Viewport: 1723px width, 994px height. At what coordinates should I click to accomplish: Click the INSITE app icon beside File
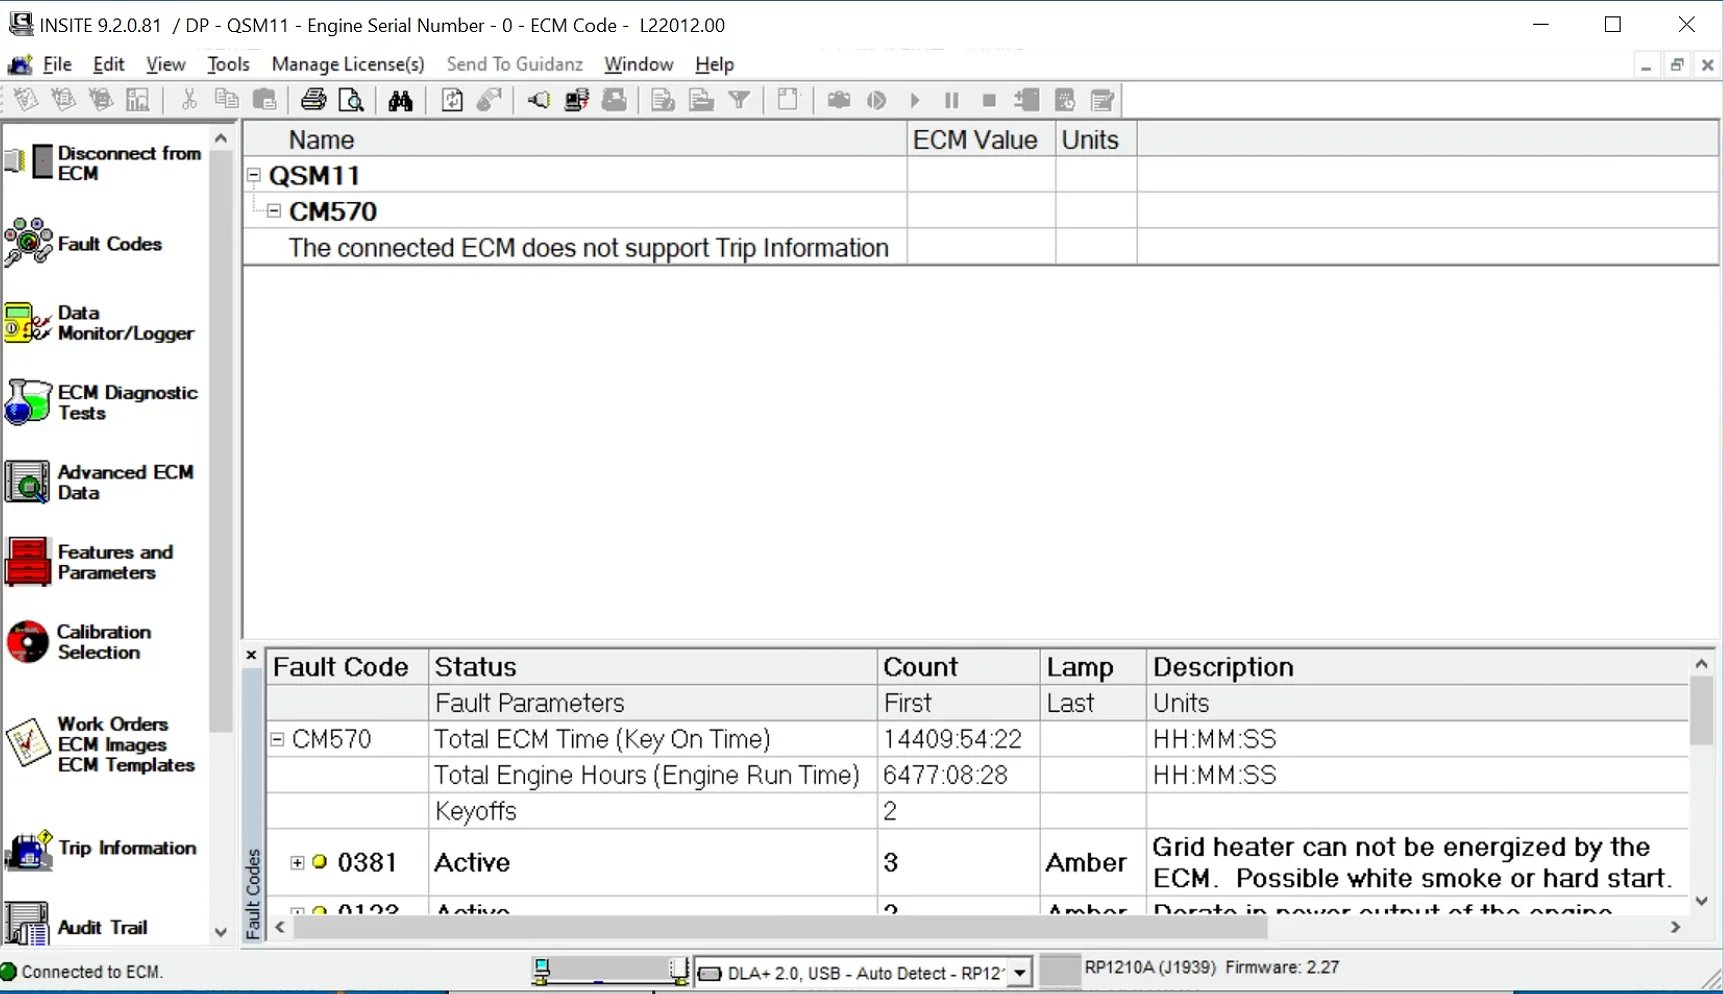click(x=20, y=65)
